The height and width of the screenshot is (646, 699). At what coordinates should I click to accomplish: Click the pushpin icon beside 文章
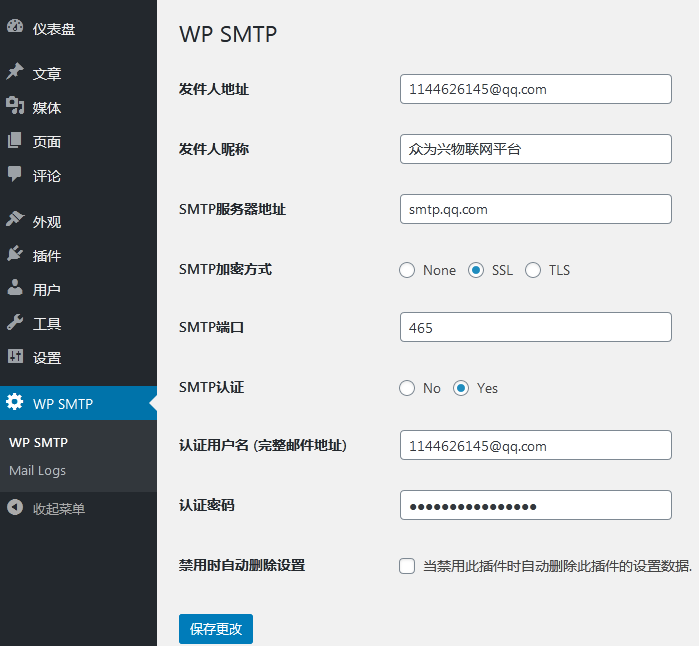(15, 71)
